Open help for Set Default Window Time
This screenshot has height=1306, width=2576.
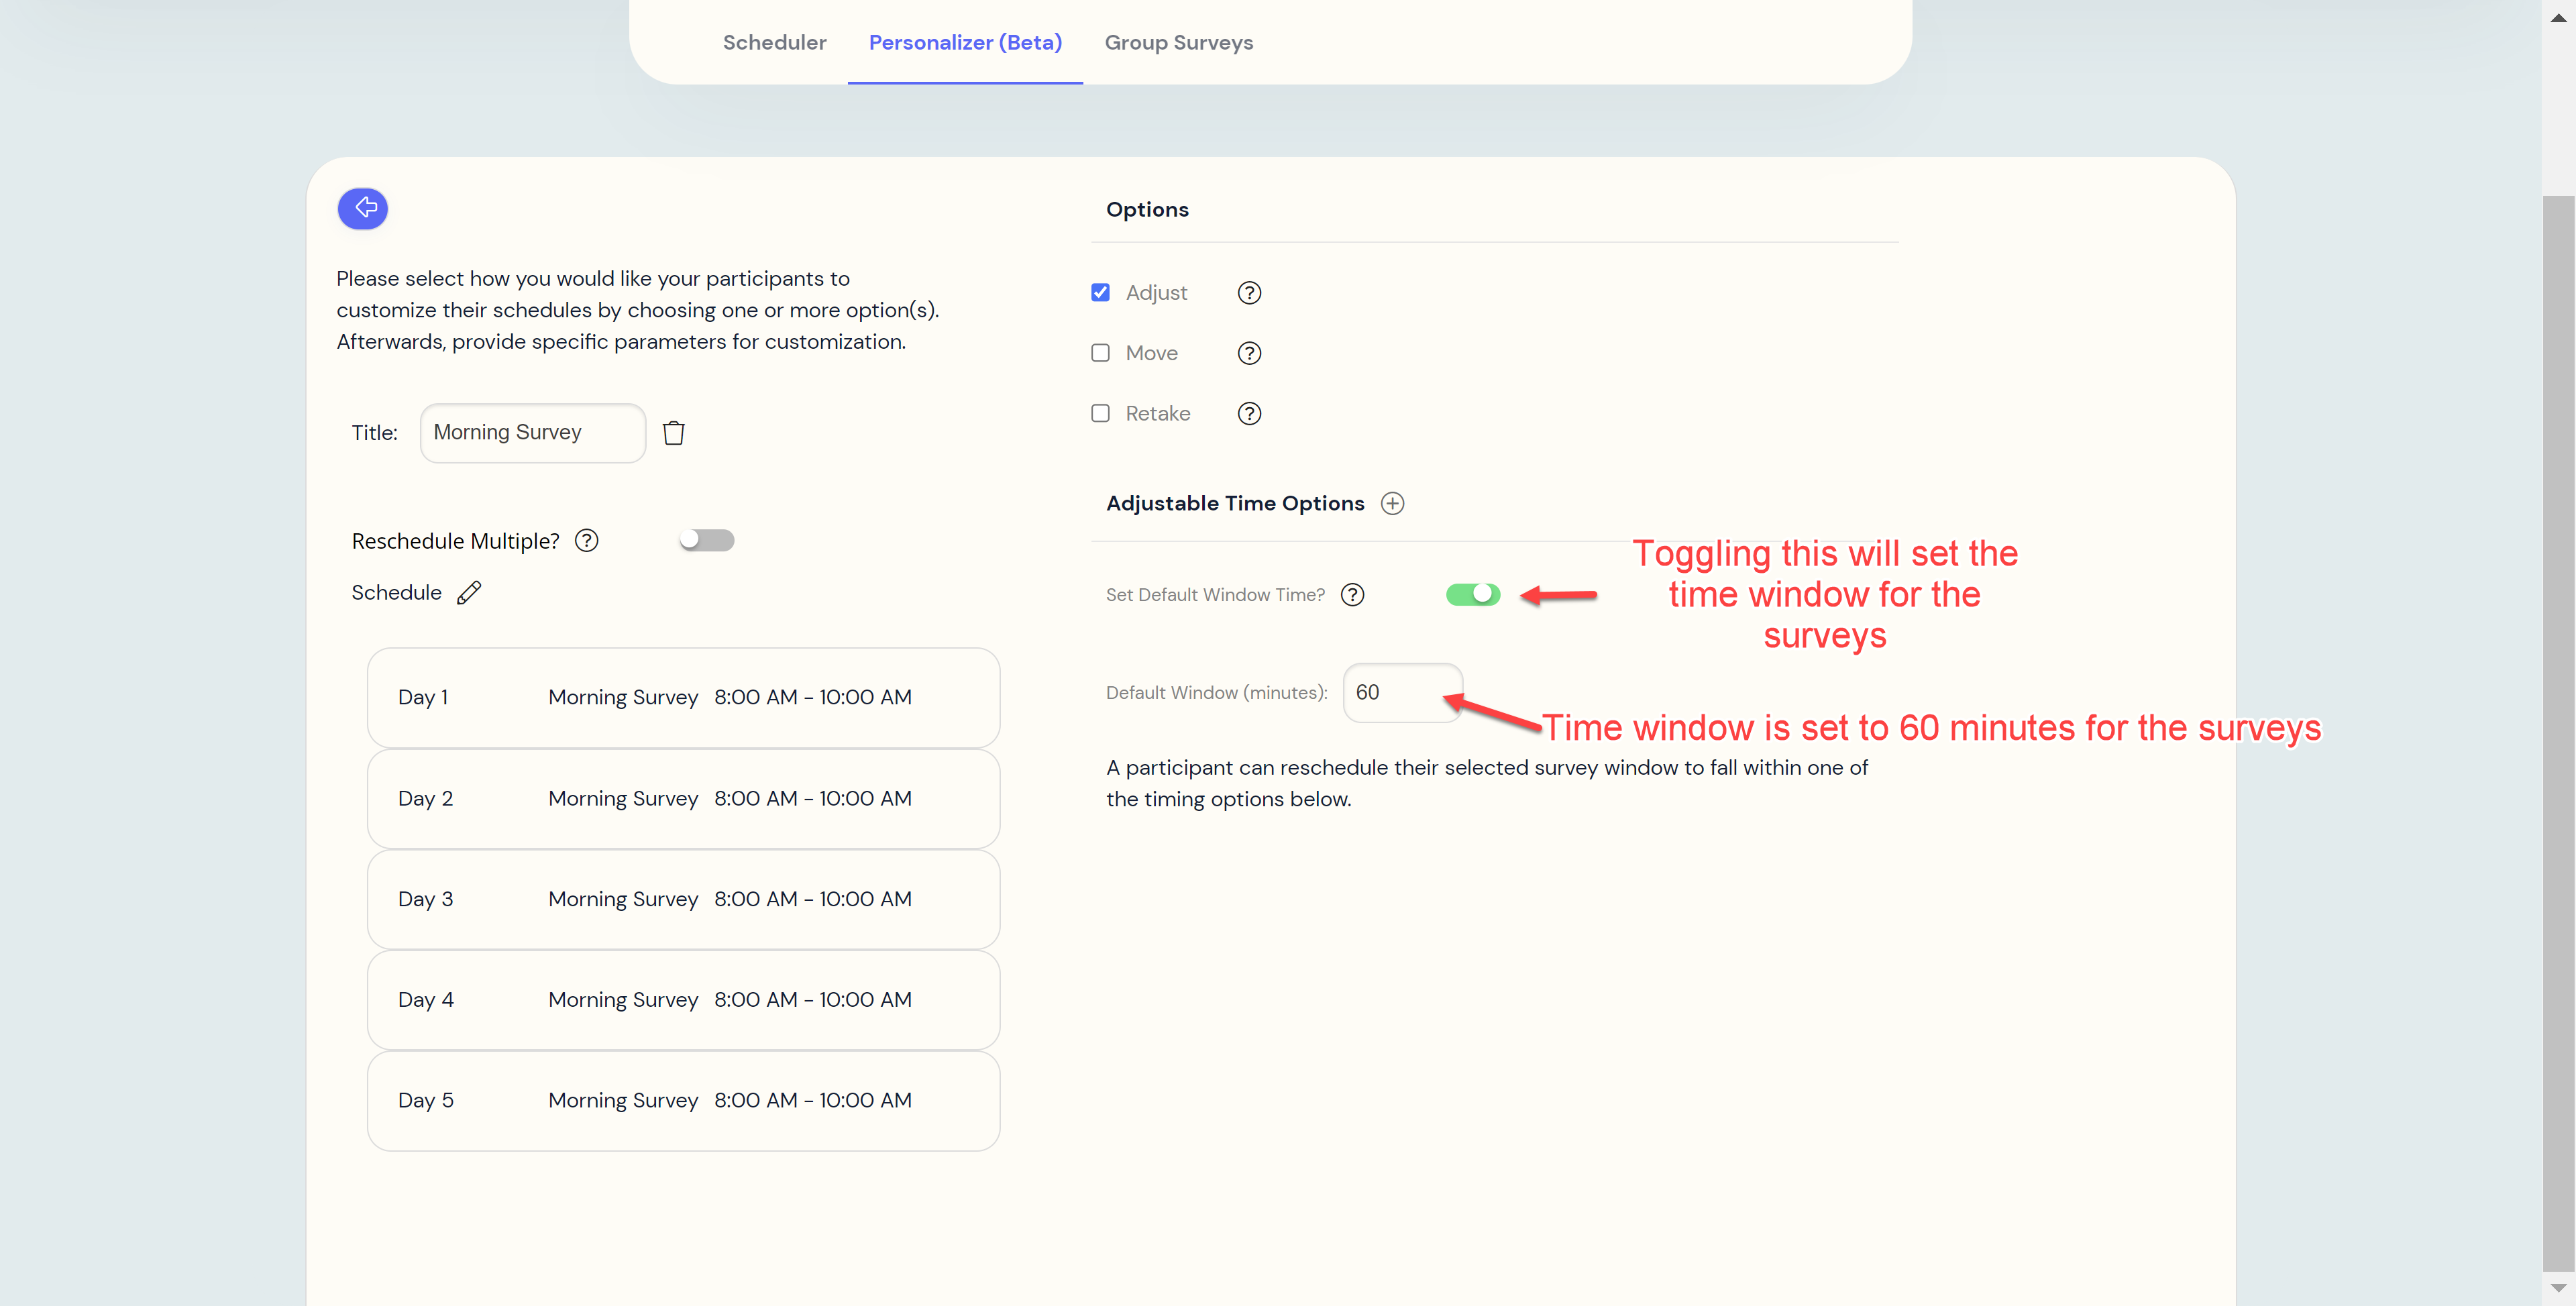[x=1352, y=595]
